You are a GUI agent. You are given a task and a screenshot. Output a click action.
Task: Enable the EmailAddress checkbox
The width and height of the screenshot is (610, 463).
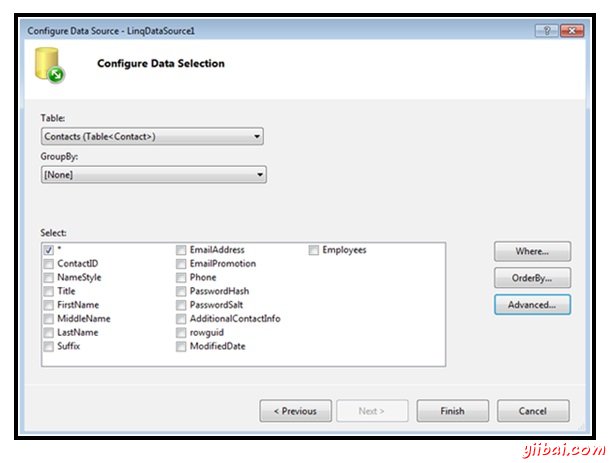pyautogui.click(x=181, y=250)
